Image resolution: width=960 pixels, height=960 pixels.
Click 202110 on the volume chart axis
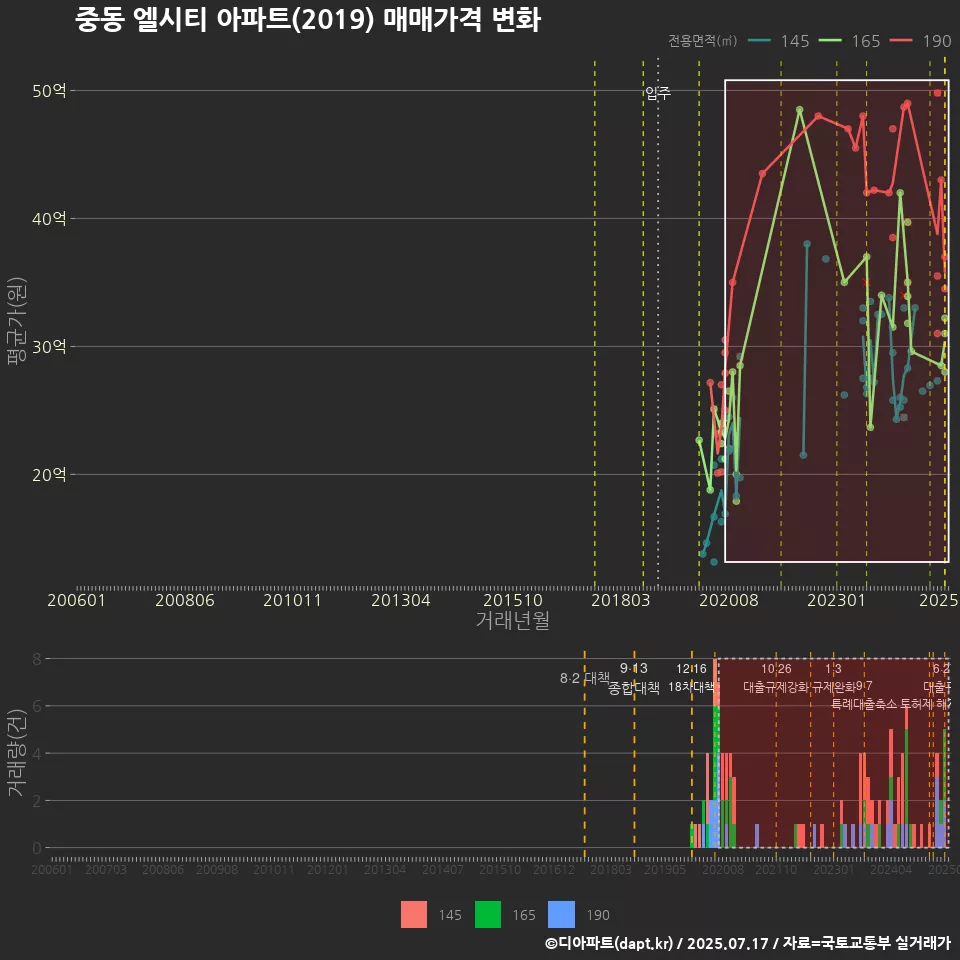pos(776,869)
